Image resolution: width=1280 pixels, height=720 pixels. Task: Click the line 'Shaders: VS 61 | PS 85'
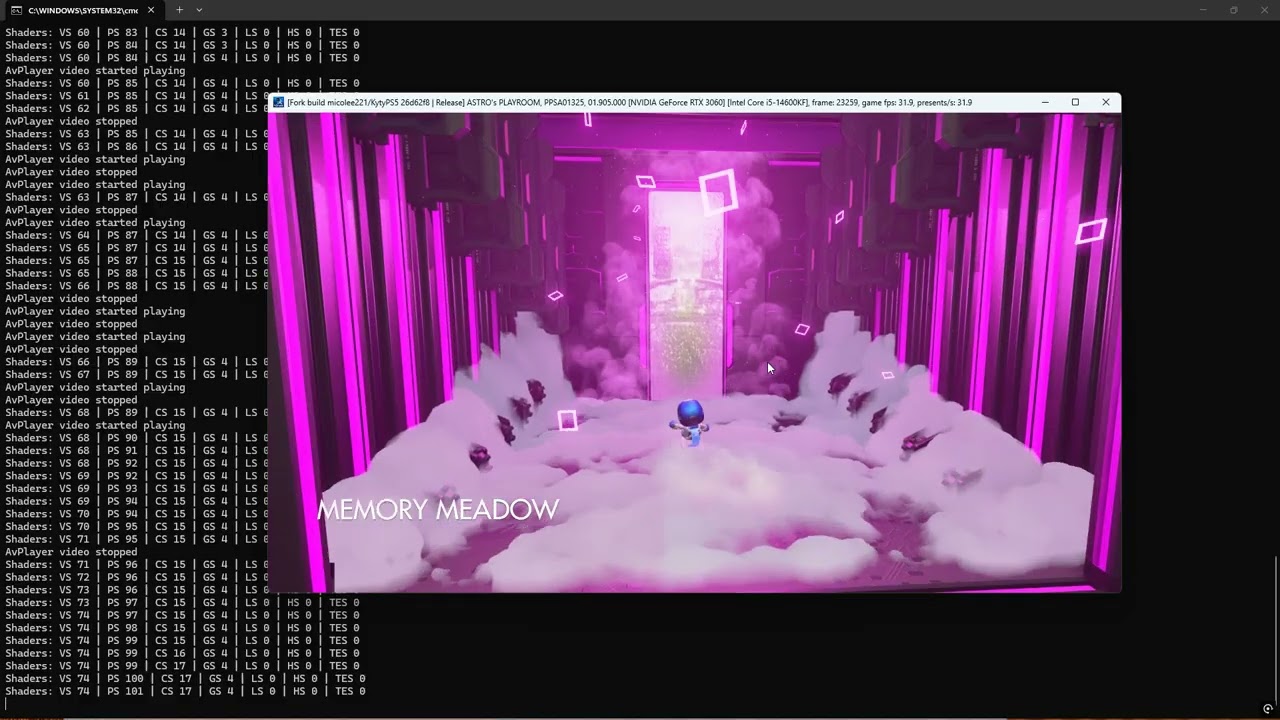pyautogui.click(x=136, y=96)
